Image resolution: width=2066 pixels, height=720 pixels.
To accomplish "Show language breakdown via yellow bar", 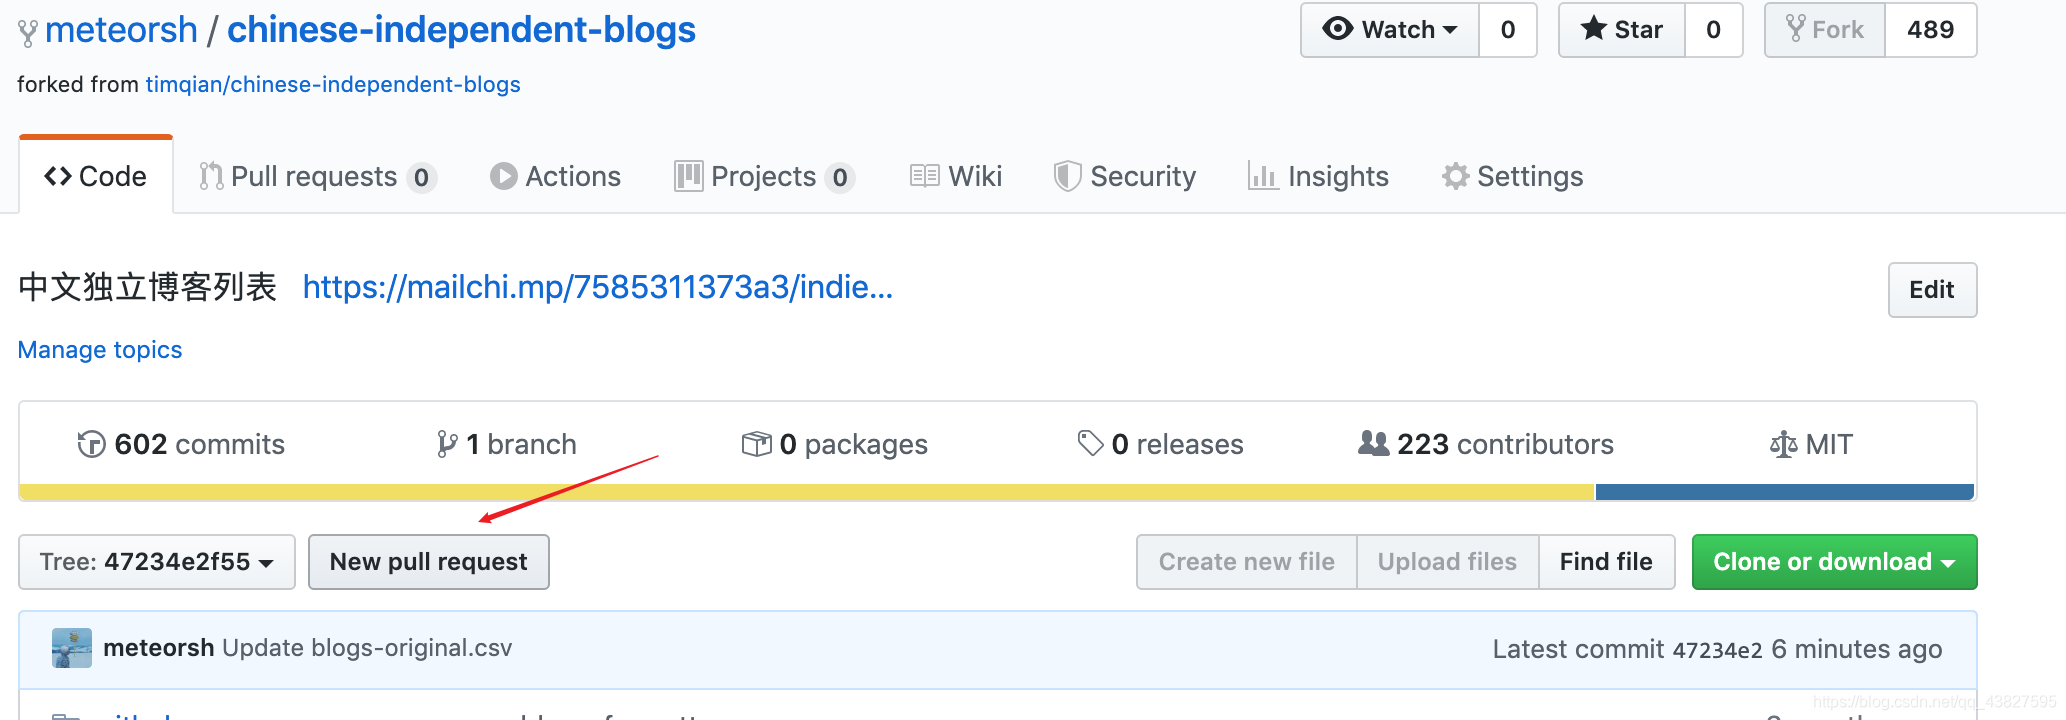I will [807, 492].
